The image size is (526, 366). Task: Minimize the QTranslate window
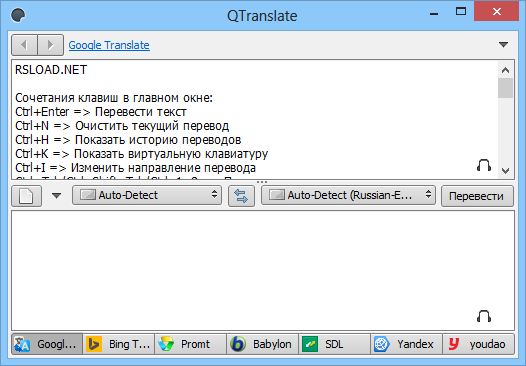pyautogui.click(x=434, y=14)
